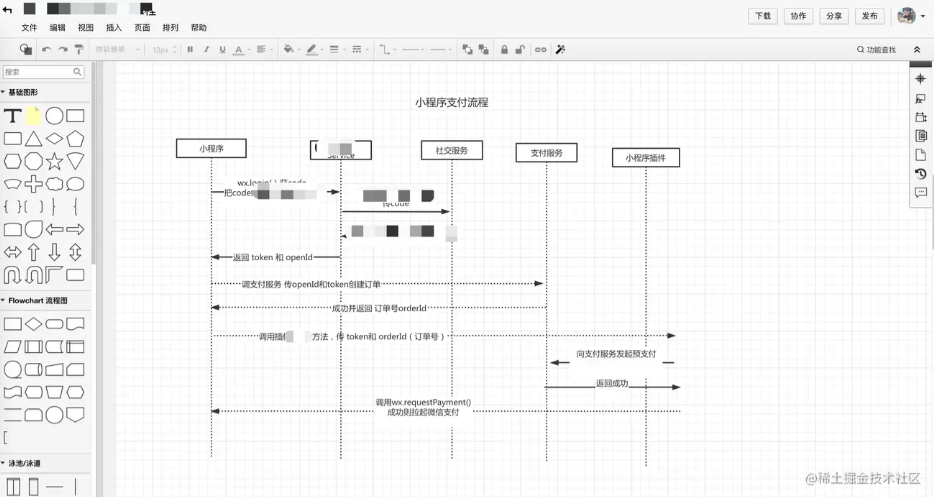Click the 分享 button

(834, 16)
